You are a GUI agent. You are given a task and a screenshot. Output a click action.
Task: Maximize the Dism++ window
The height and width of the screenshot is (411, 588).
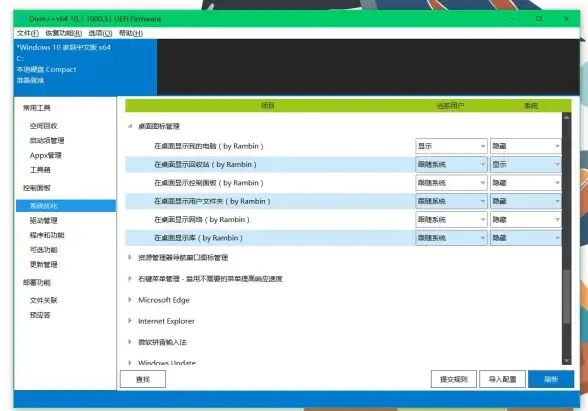pos(539,18)
